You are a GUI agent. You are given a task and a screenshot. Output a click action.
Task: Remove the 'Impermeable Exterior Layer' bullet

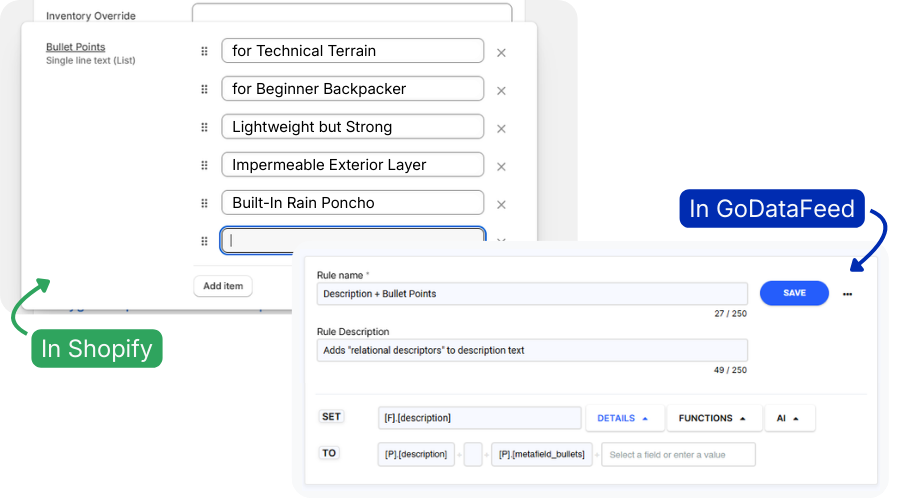pyautogui.click(x=501, y=166)
